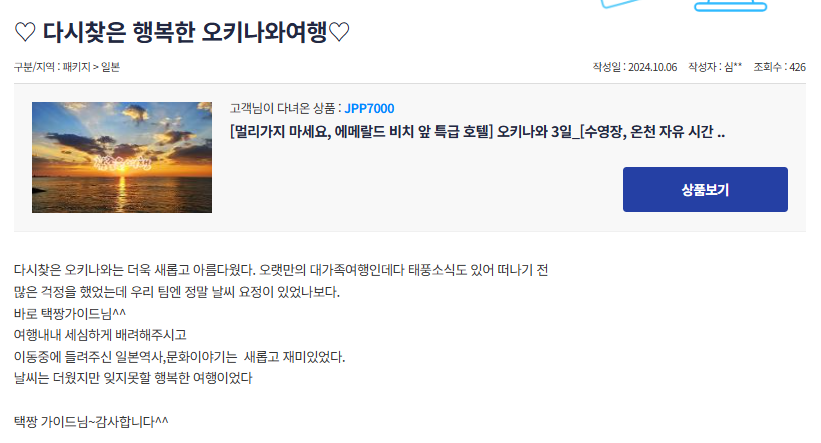
Task: Click the heart icon after 오키나와여행
Action: click(339, 32)
